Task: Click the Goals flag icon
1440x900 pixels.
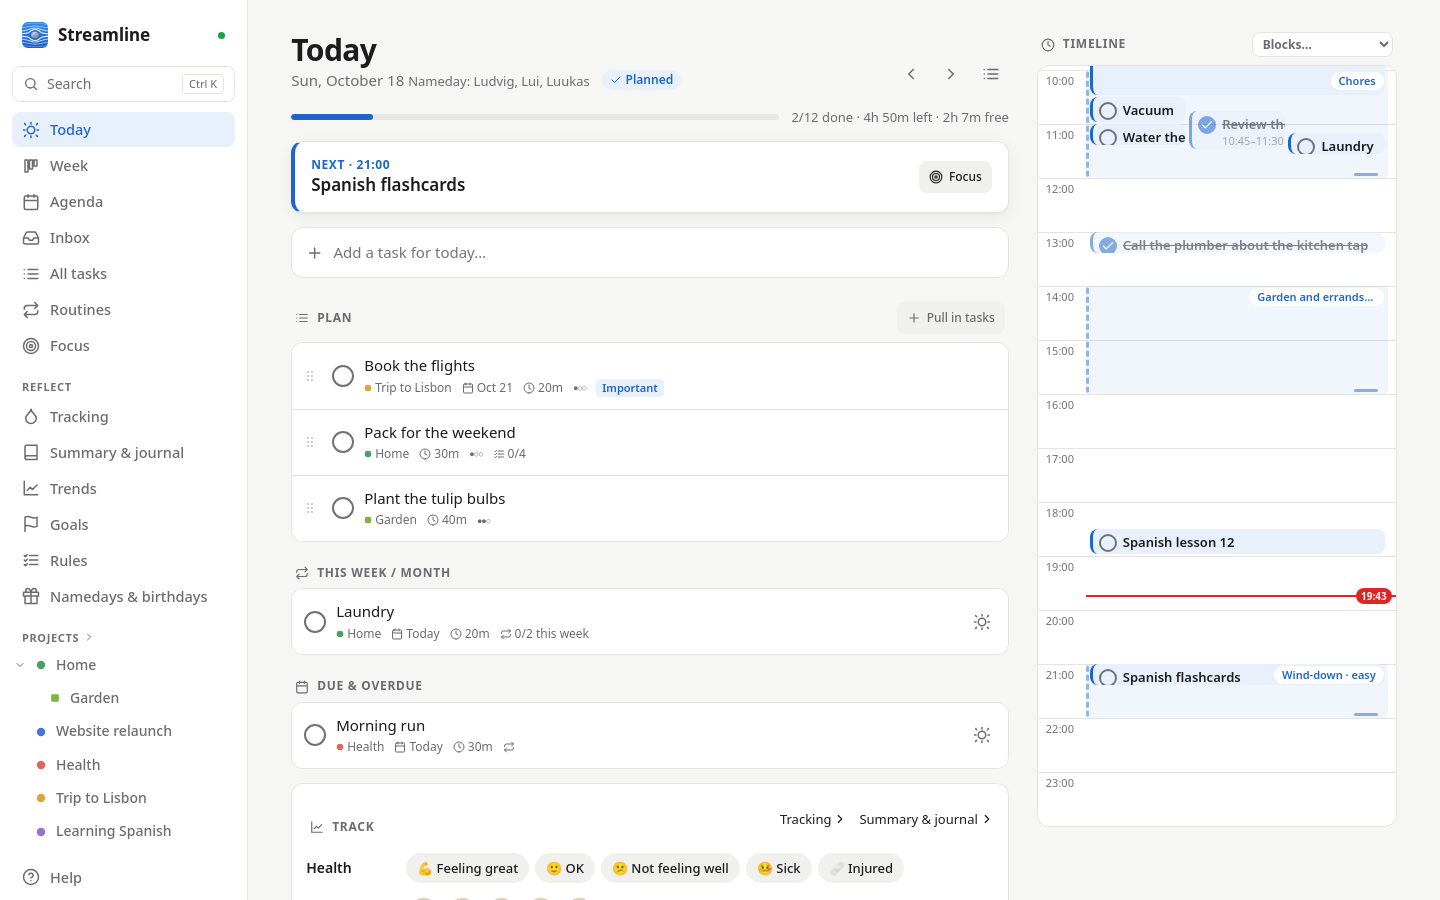Action: (x=31, y=525)
